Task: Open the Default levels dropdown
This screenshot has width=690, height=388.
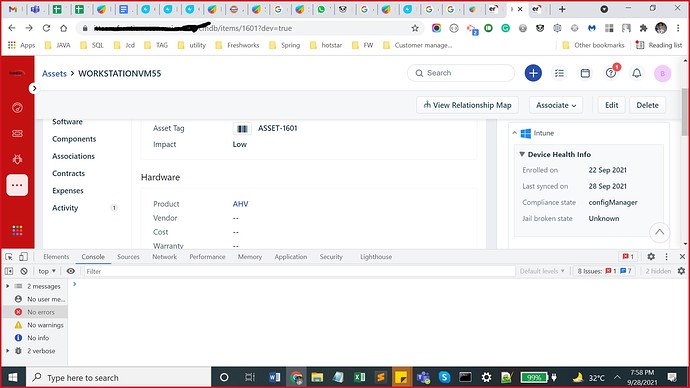Action: pyautogui.click(x=542, y=271)
